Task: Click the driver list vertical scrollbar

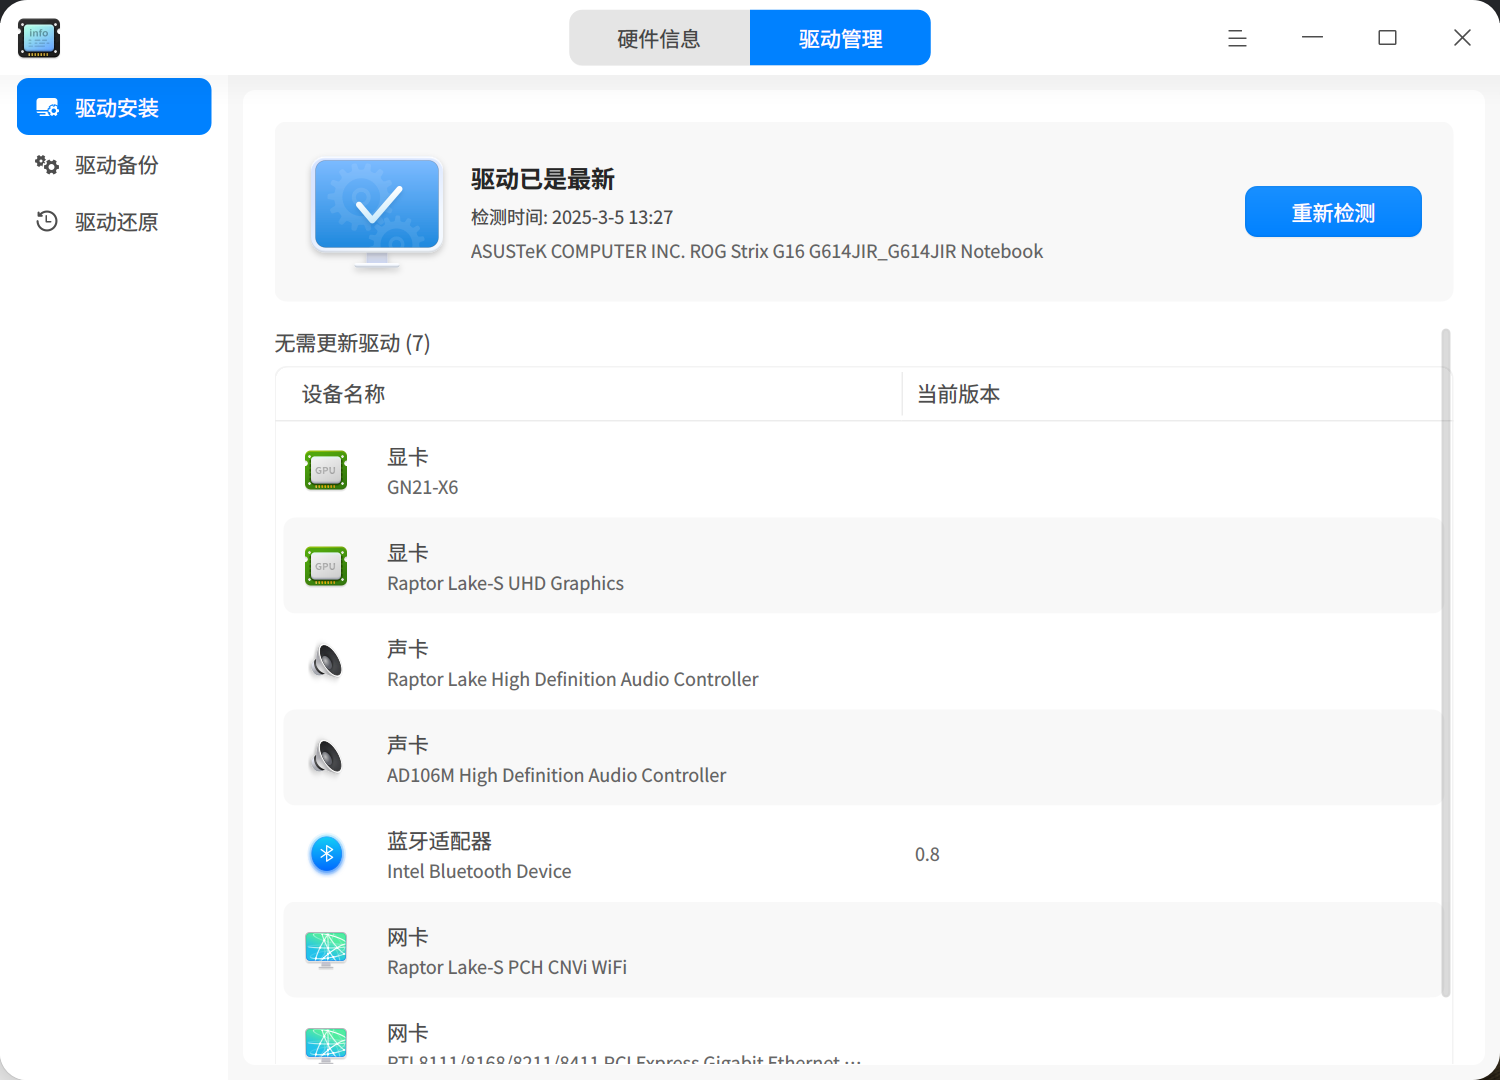Action: pyautogui.click(x=1445, y=662)
